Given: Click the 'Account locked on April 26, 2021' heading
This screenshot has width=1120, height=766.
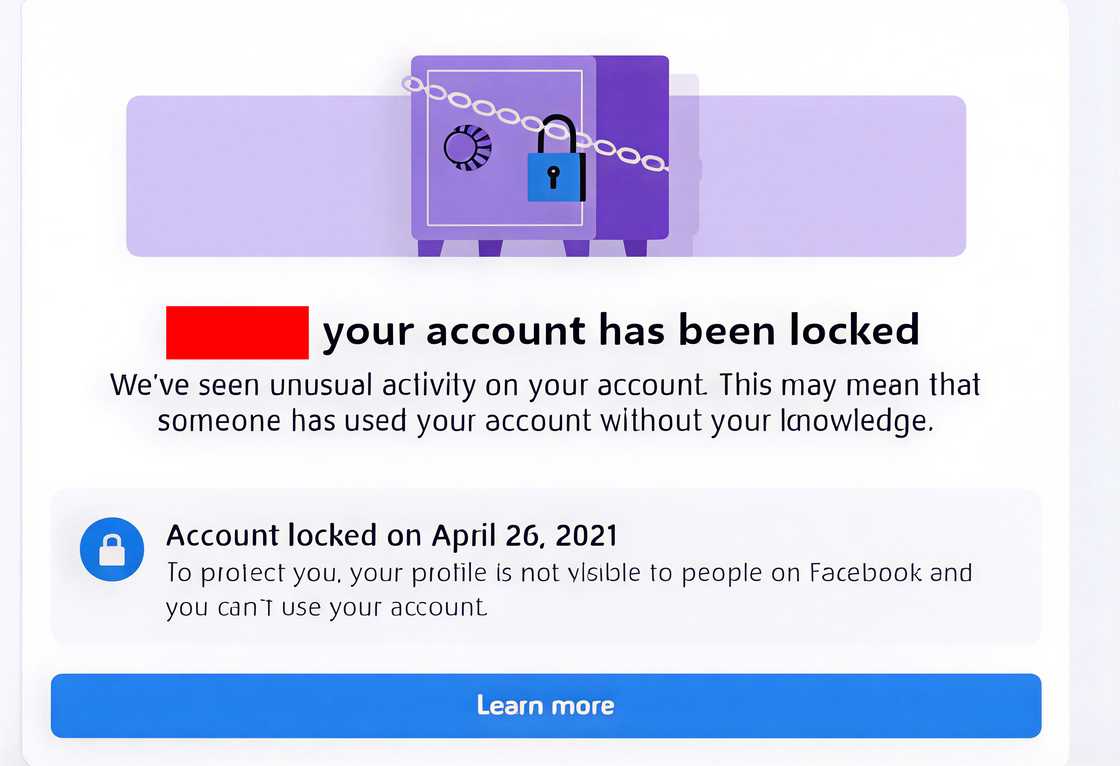Looking at the screenshot, I should tap(393, 536).
